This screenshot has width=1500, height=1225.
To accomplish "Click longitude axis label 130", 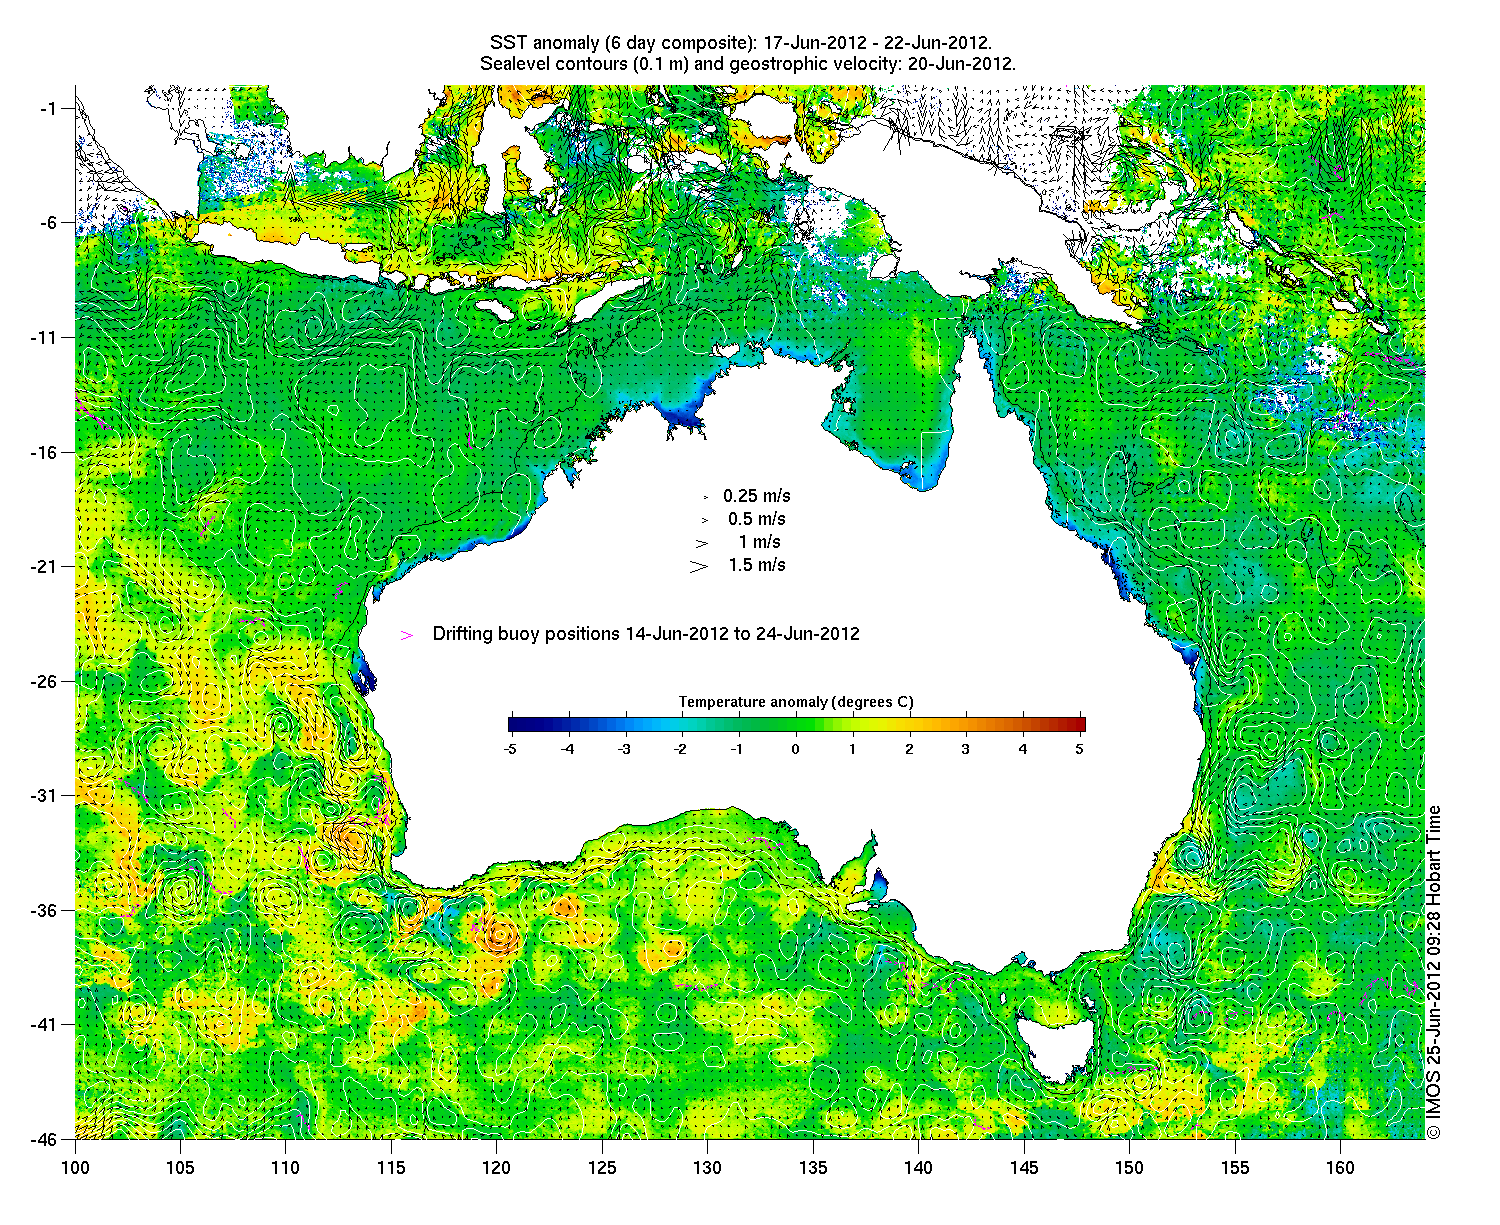I will (708, 1168).
